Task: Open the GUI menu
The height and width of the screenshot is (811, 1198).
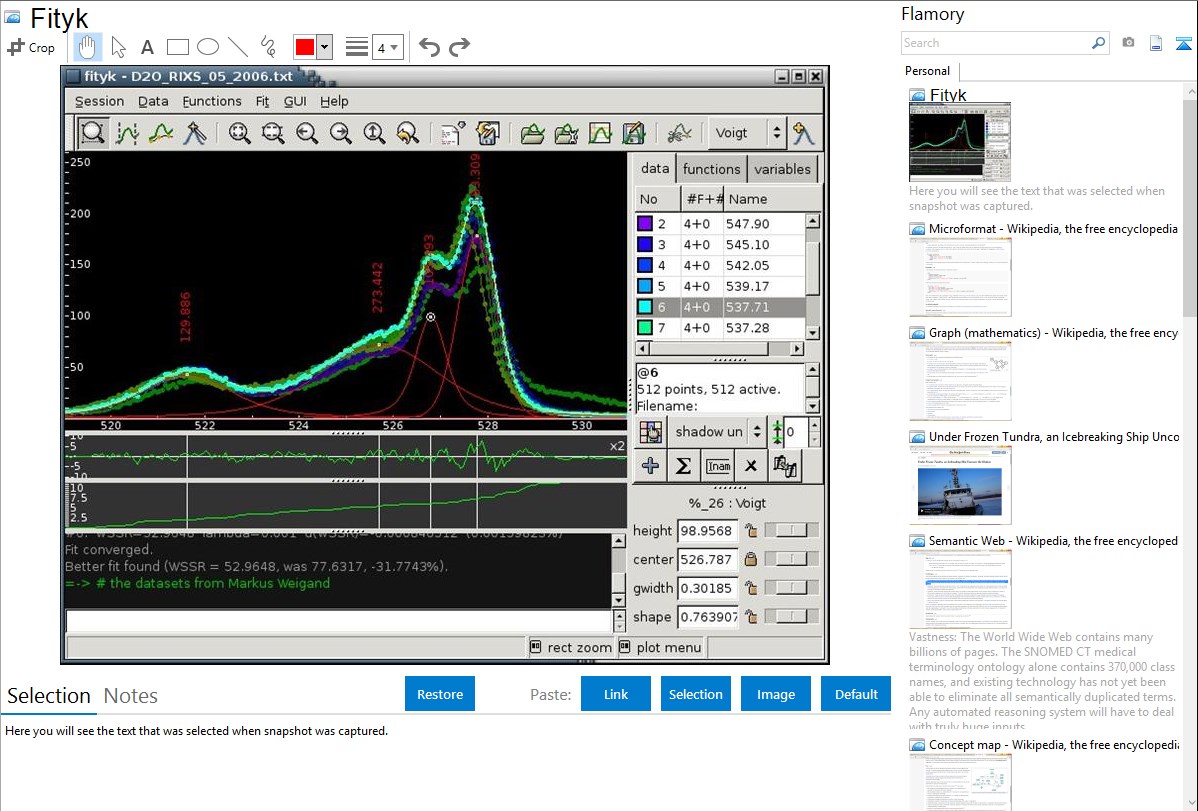Action: [295, 101]
